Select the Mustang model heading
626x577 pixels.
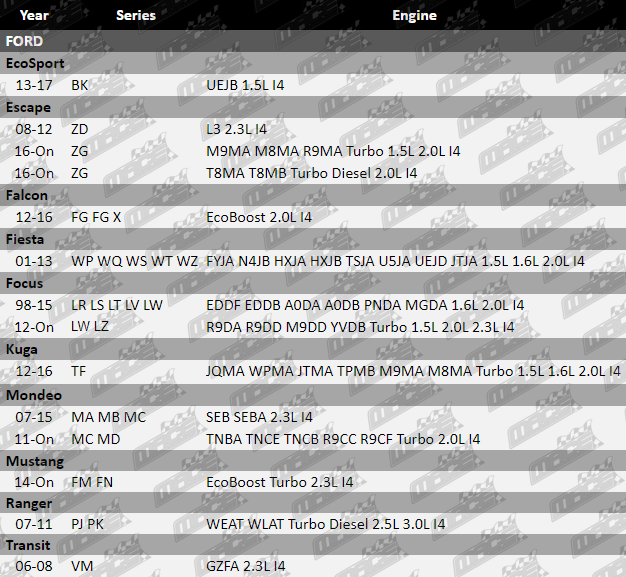pyautogui.click(x=35, y=461)
